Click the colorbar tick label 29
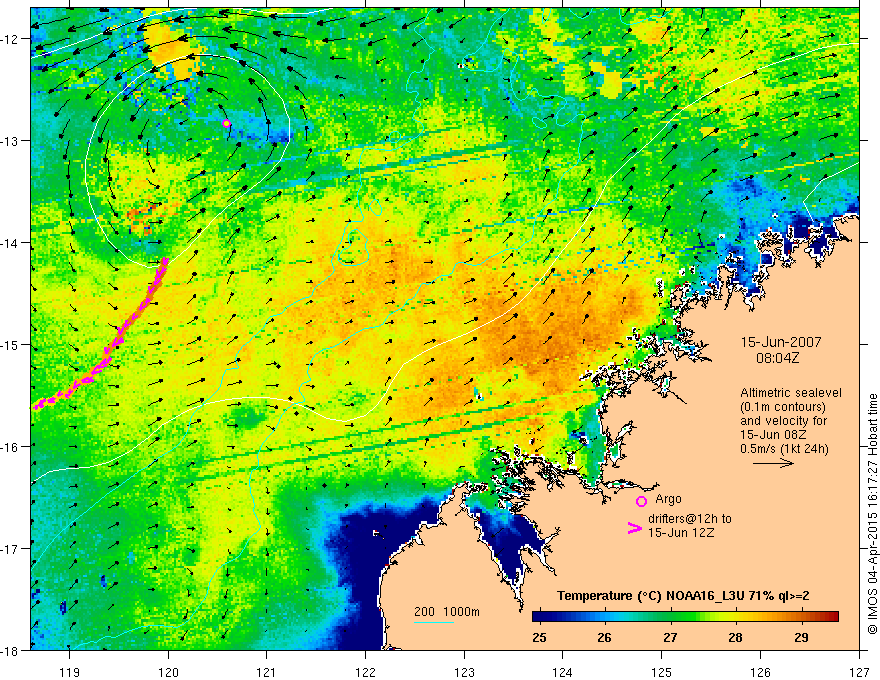This screenshot has width=880, height=680. 801,637
